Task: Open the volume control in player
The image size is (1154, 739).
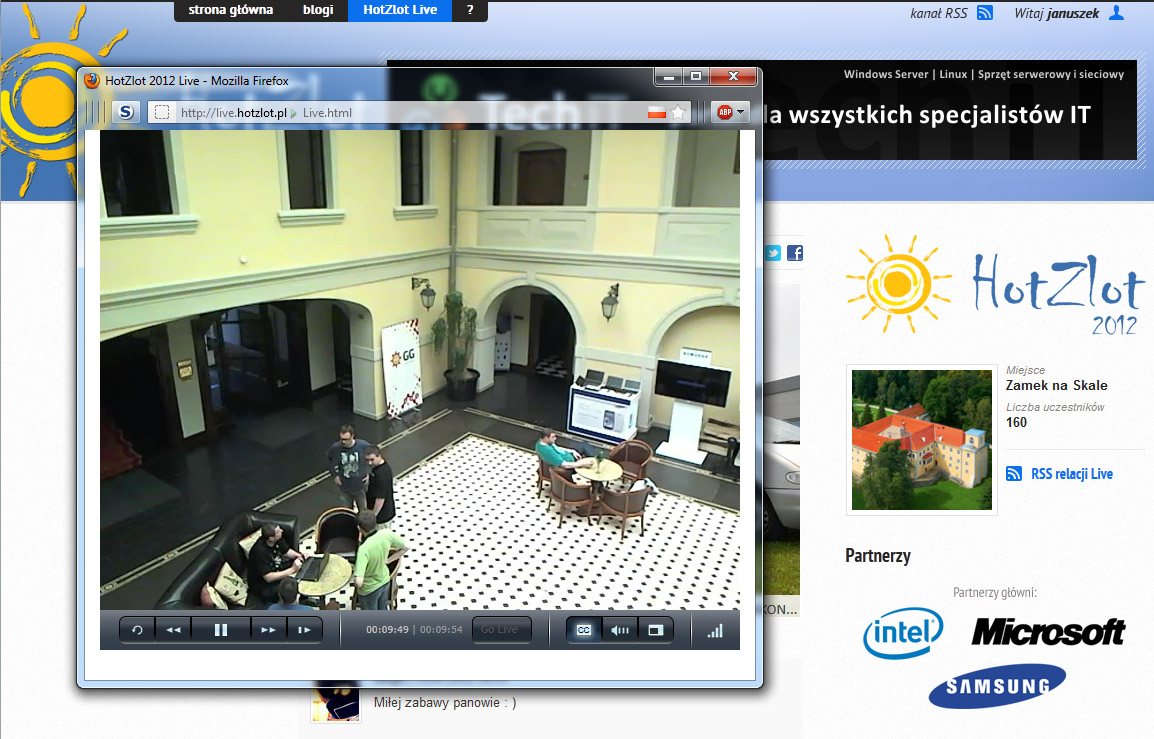Action: pyautogui.click(x=620, y=630)
